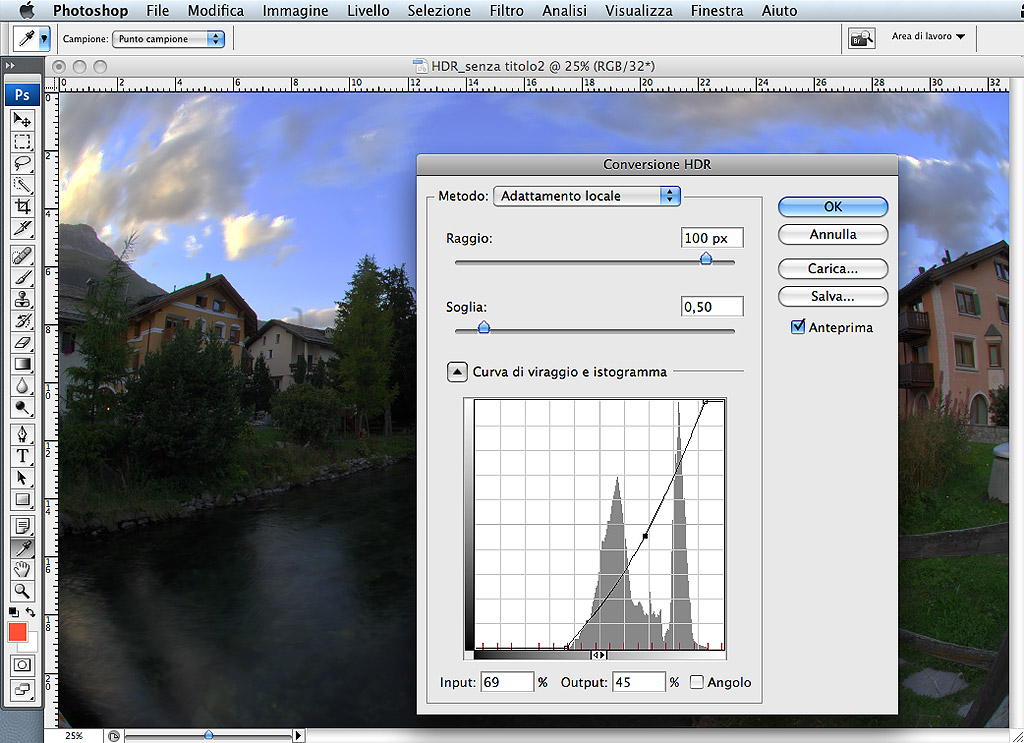The image size is (1024, 743).
Task: Open the Area di lavoro workspace menu
Action: [x=928, y=37]
